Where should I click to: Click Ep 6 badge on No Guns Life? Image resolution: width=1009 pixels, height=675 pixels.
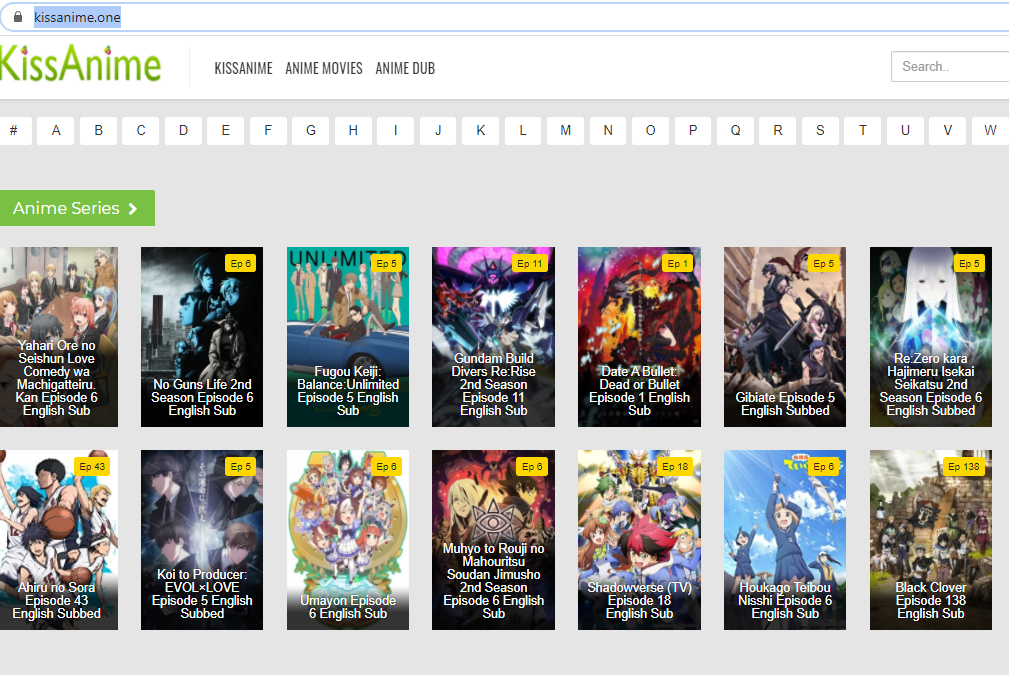click(x=241, y=263)
